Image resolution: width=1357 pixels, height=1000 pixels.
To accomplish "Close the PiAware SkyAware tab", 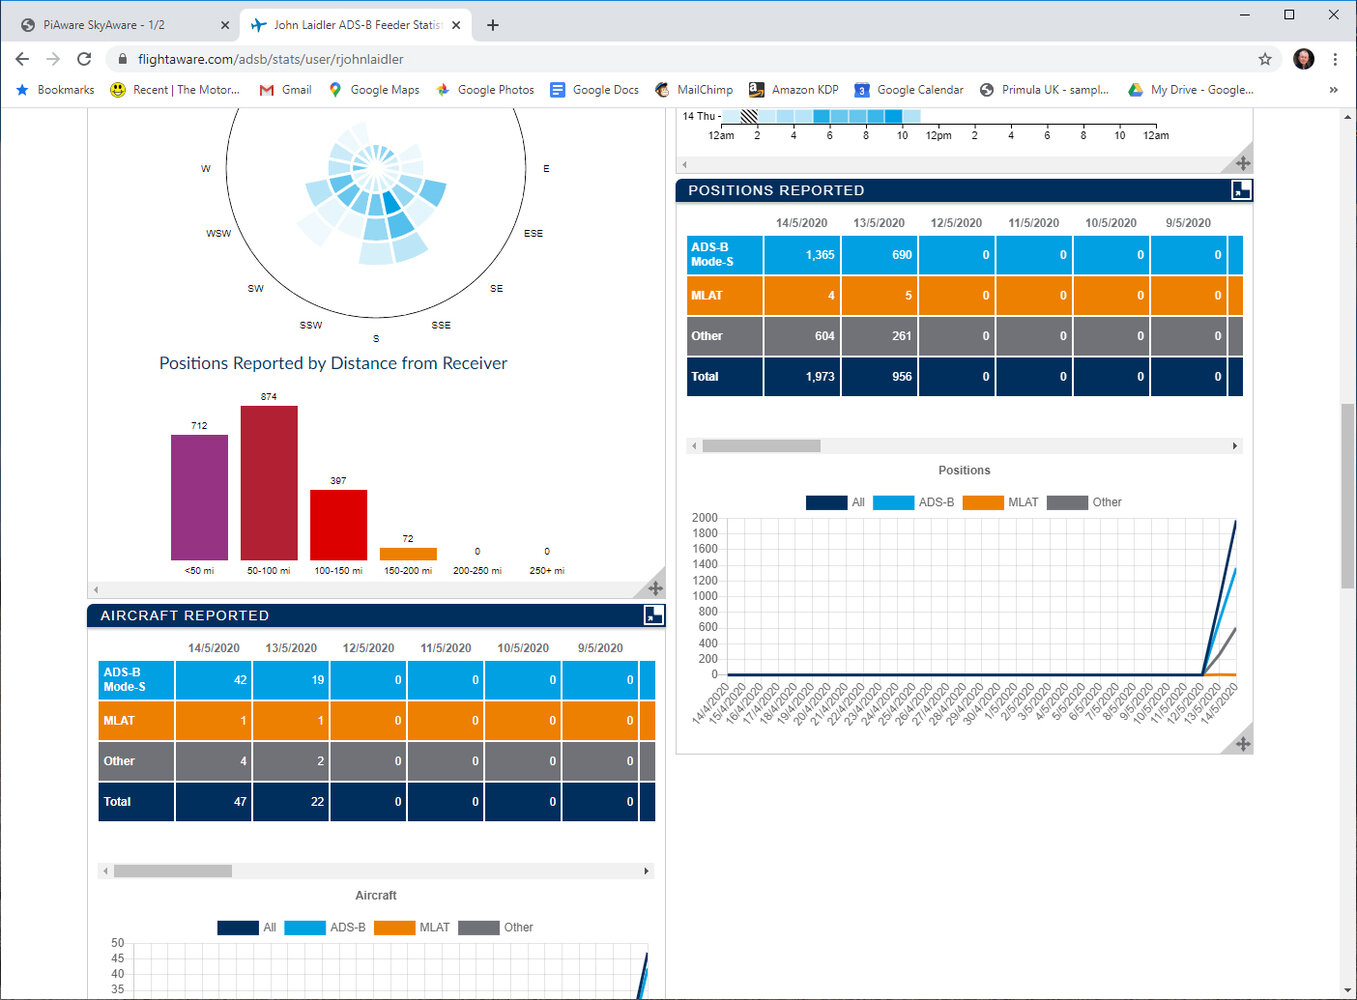I will pyautogui.click(x=224, y=25).
